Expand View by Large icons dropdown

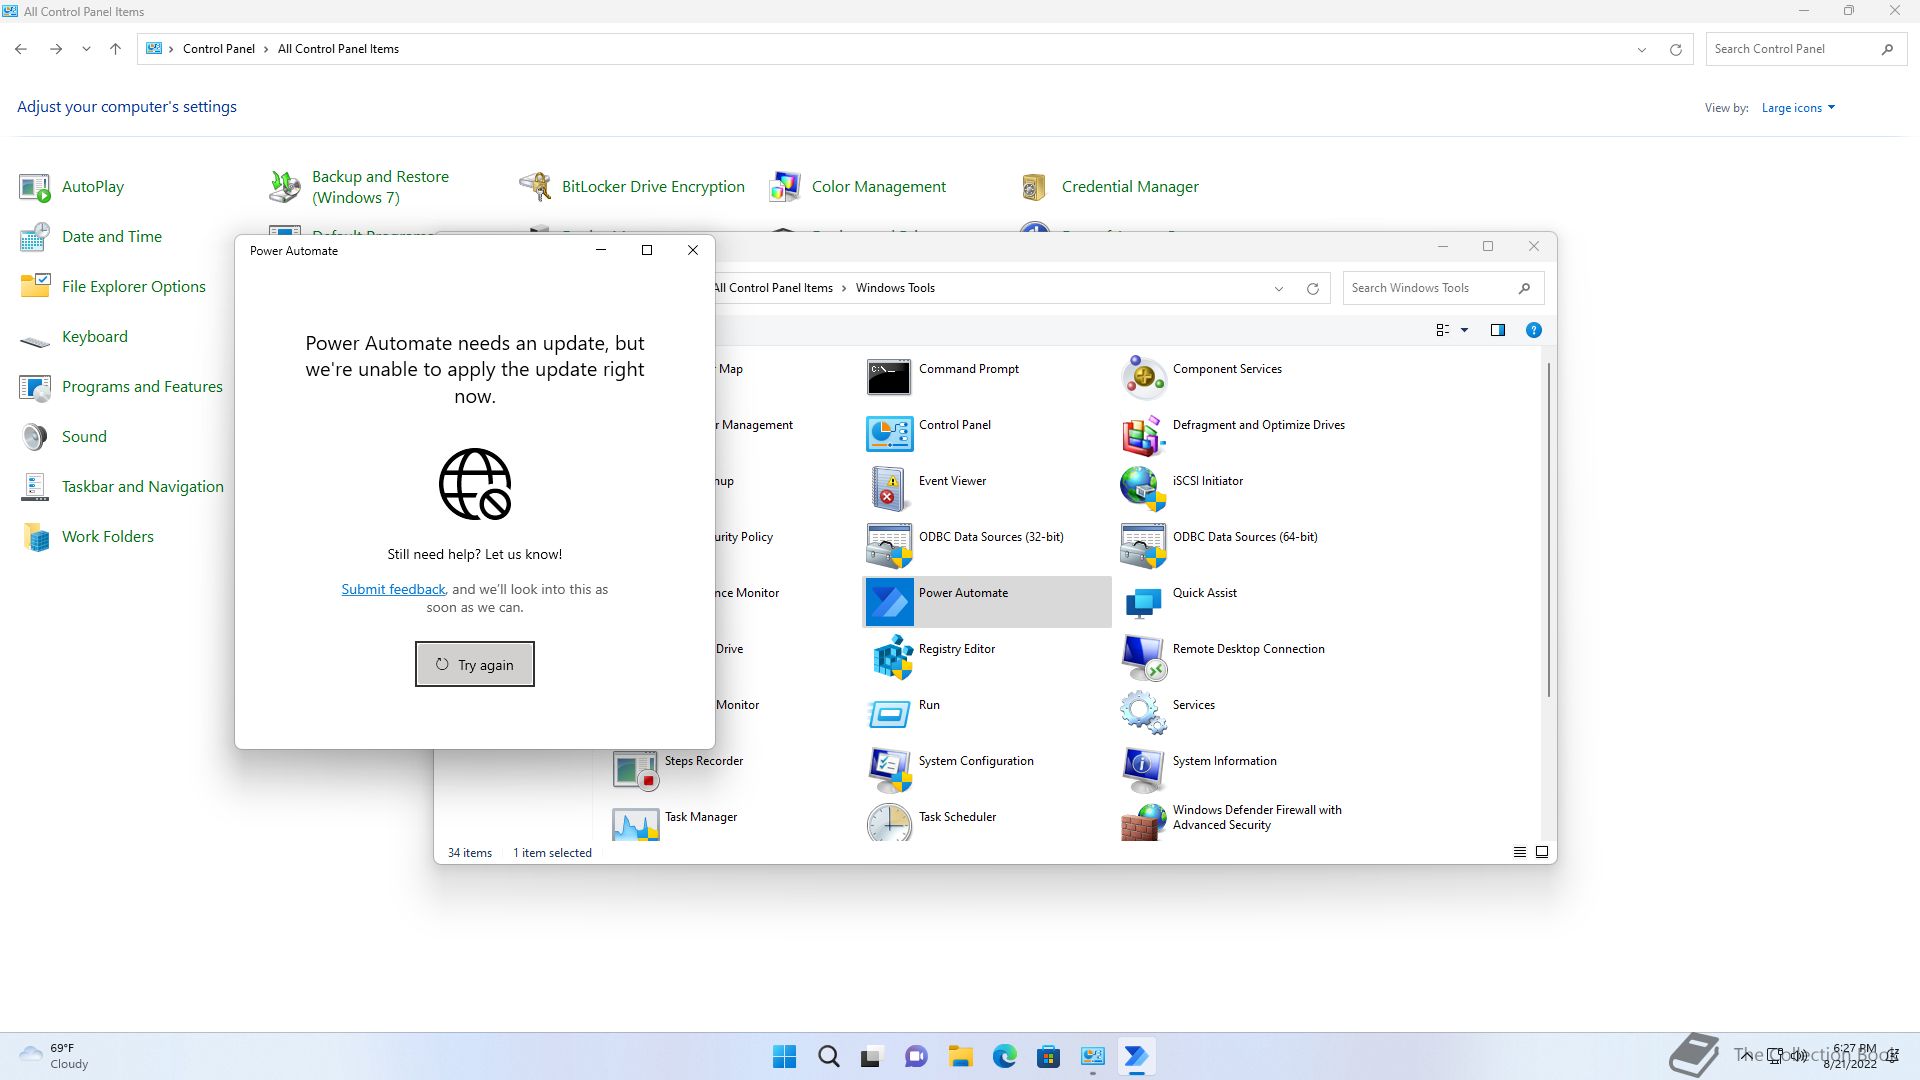[x=1798, y=108]
